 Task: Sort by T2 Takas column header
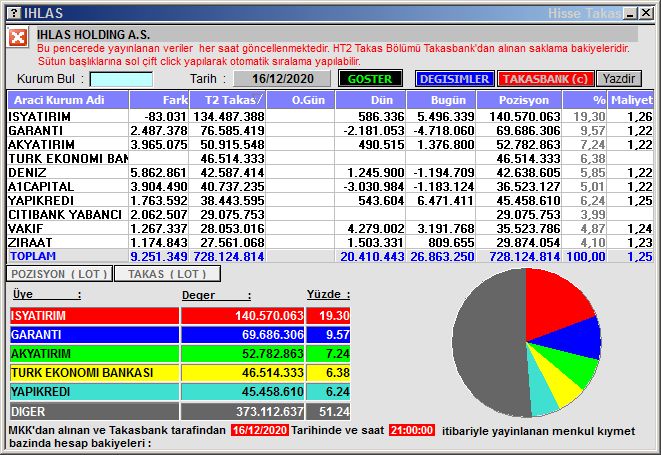(228, 100)
